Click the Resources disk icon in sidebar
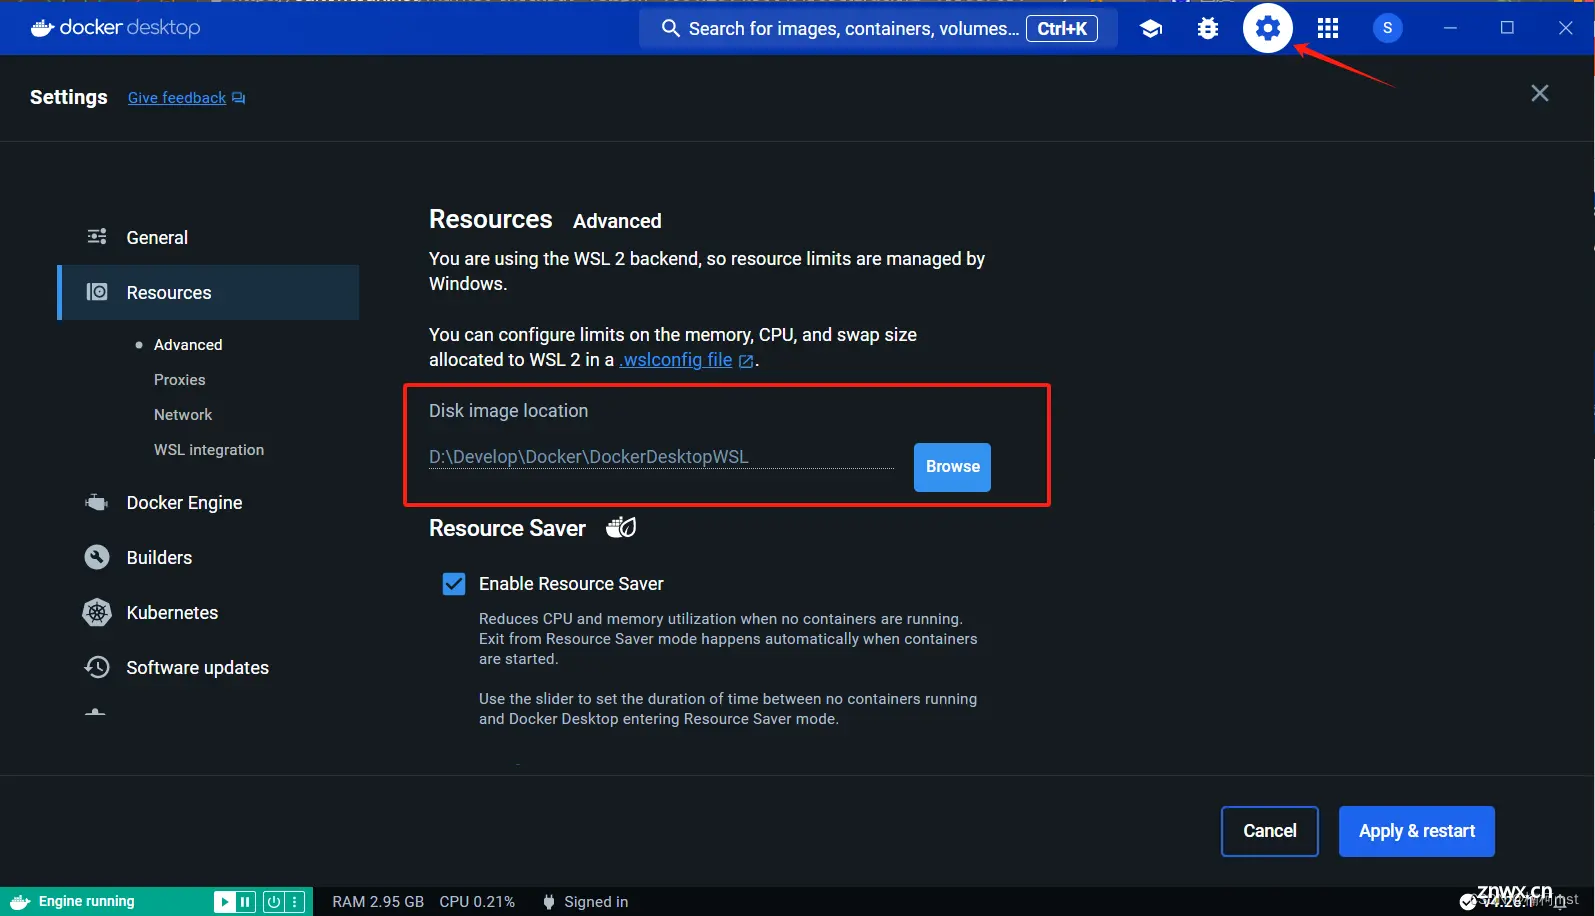Image resolution: width=1595 pixels, height=916 pixels. tap(97, 292)
